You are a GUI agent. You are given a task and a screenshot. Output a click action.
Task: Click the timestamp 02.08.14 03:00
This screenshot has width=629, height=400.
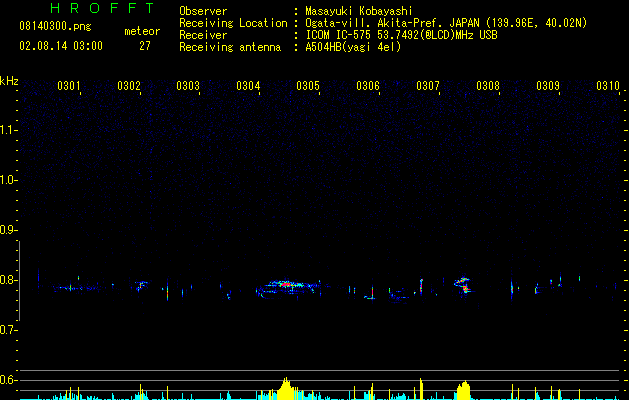61,46
